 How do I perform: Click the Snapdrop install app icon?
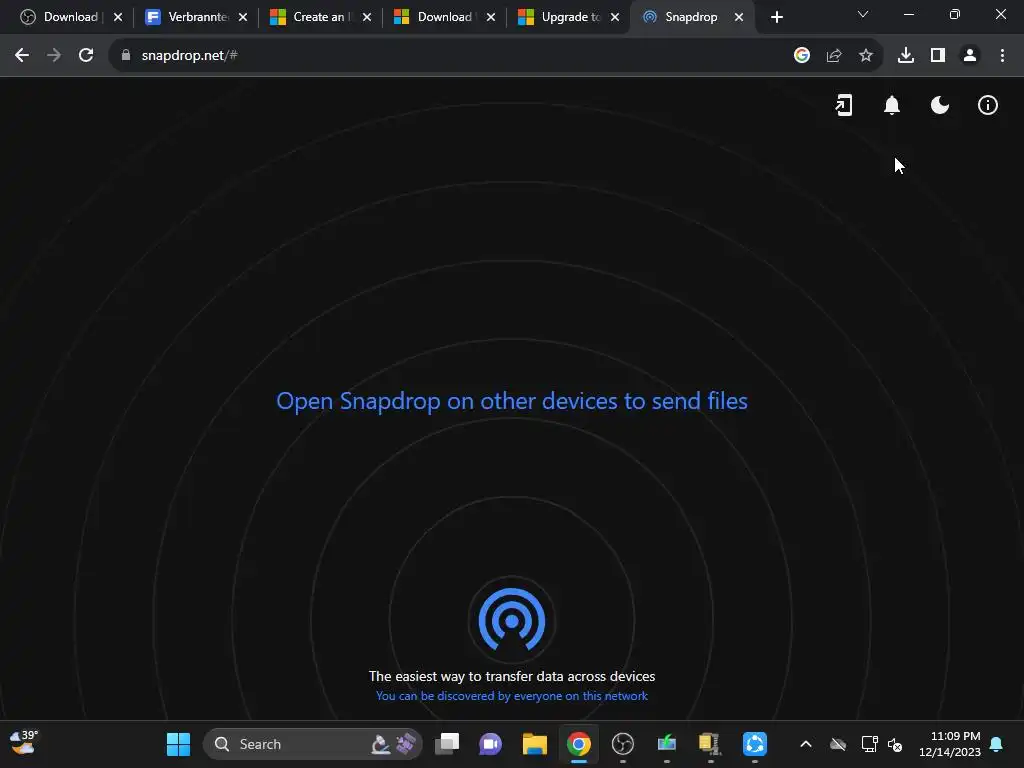[844, 105]
